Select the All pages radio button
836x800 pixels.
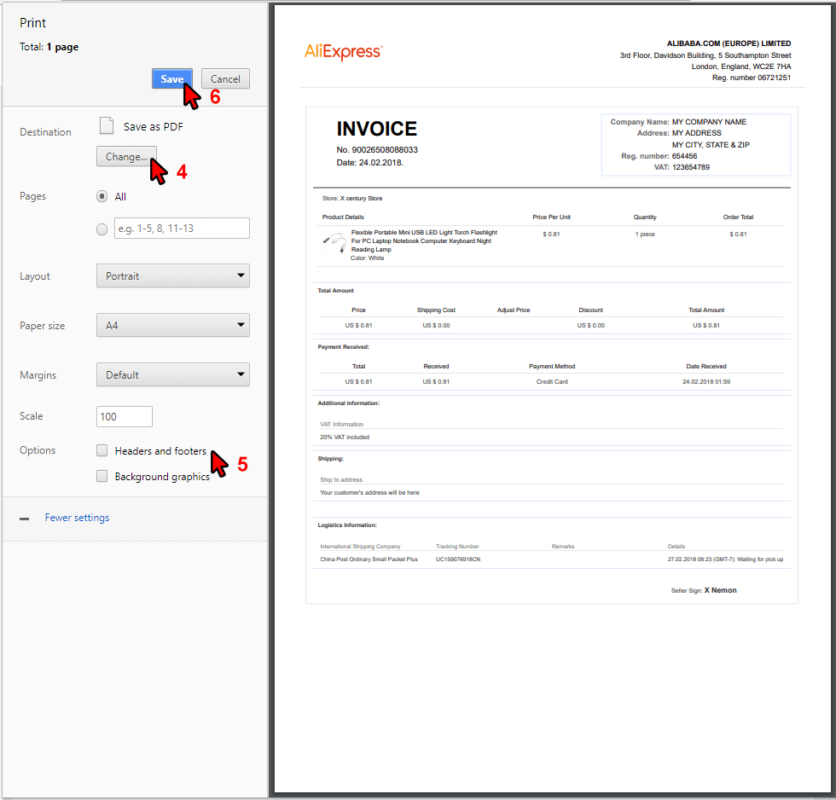coord(102,196)
